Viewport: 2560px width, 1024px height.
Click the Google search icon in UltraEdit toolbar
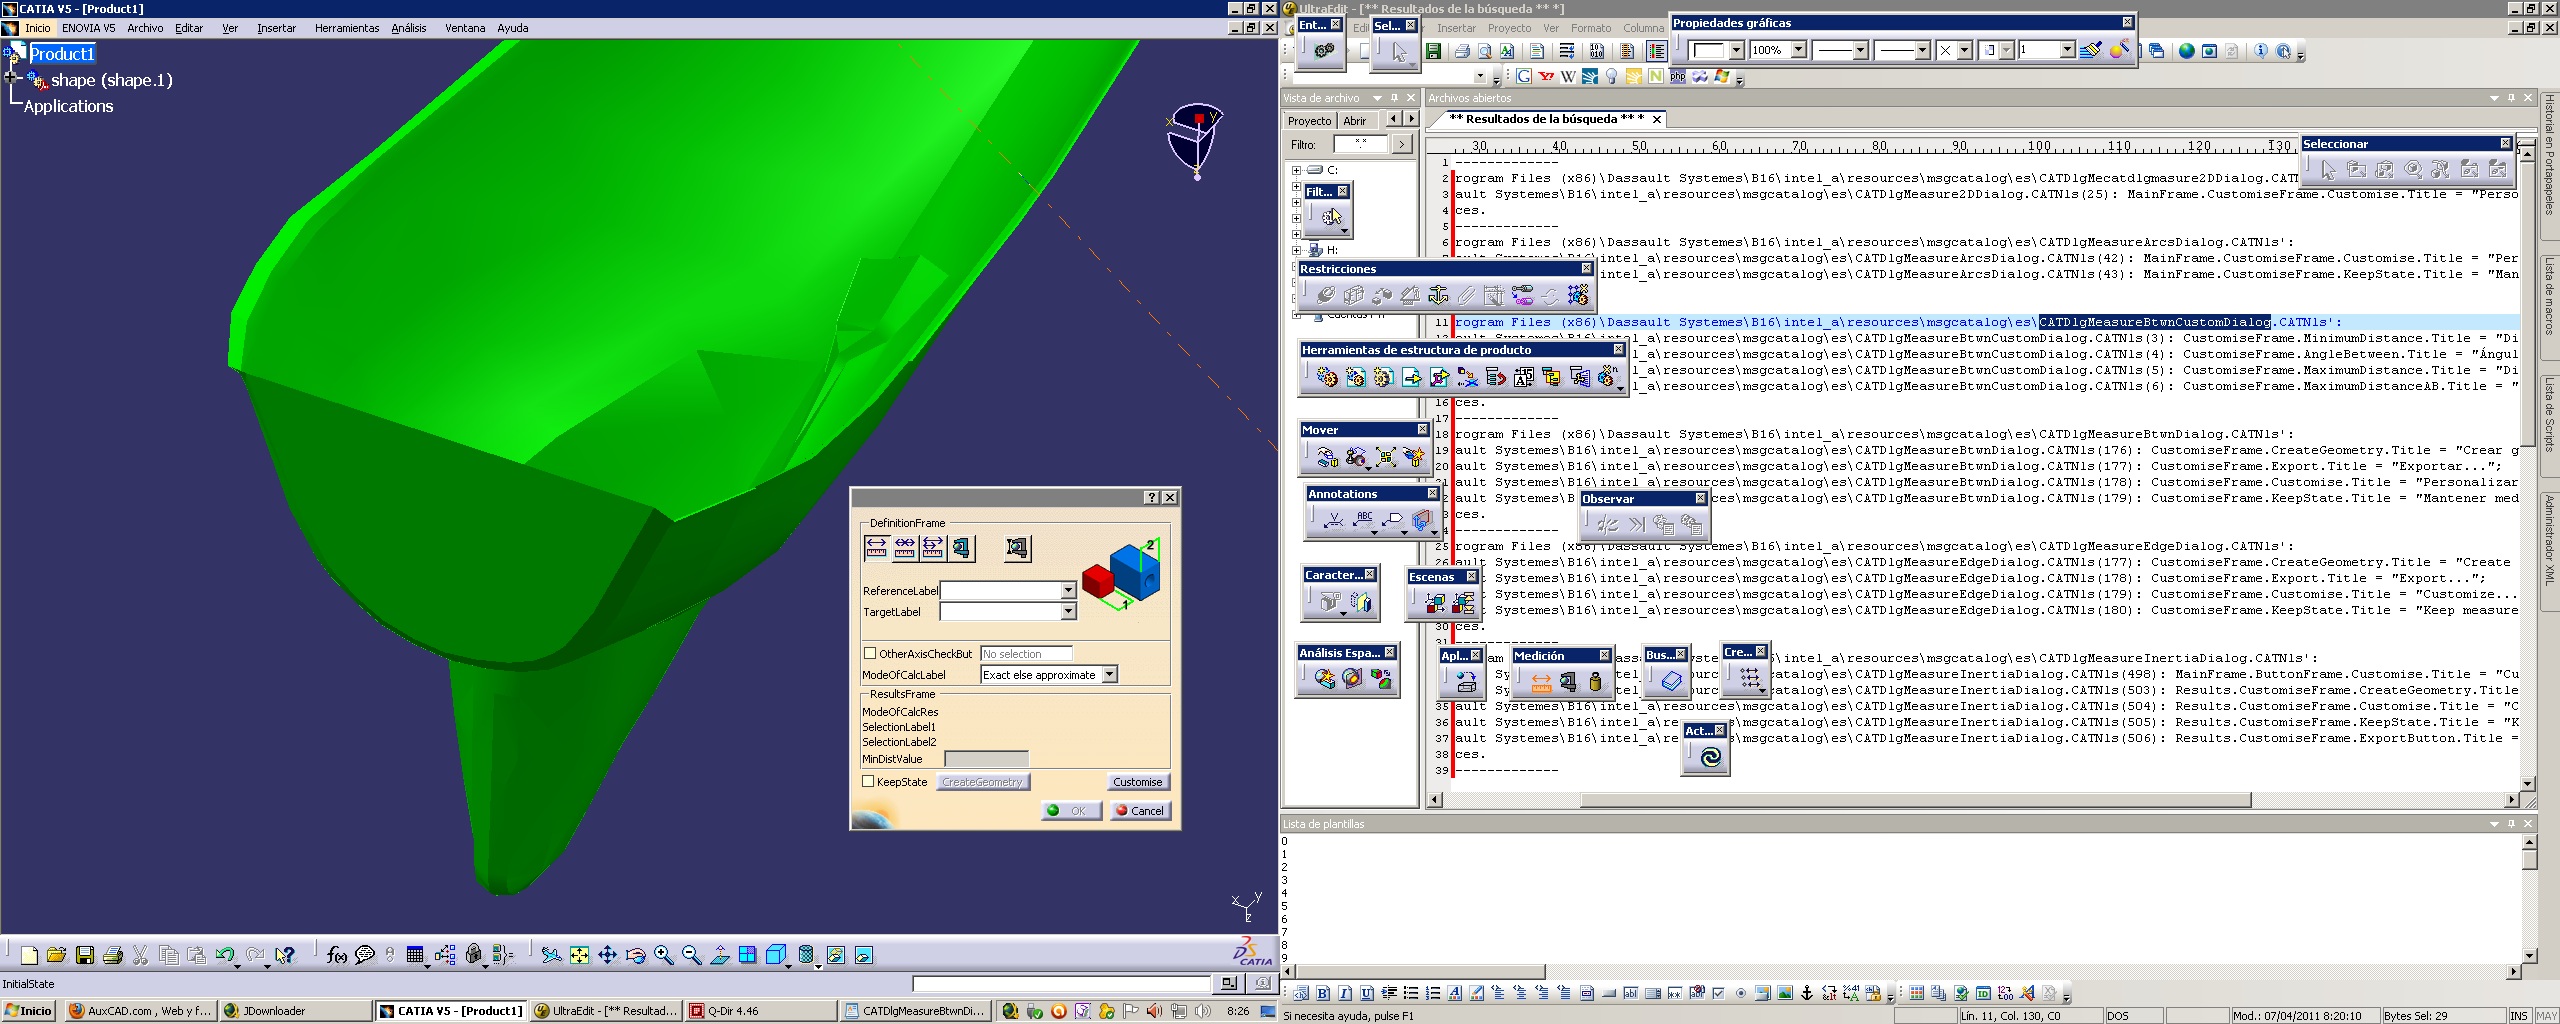pyautogui.click(x=1524, y=76)
